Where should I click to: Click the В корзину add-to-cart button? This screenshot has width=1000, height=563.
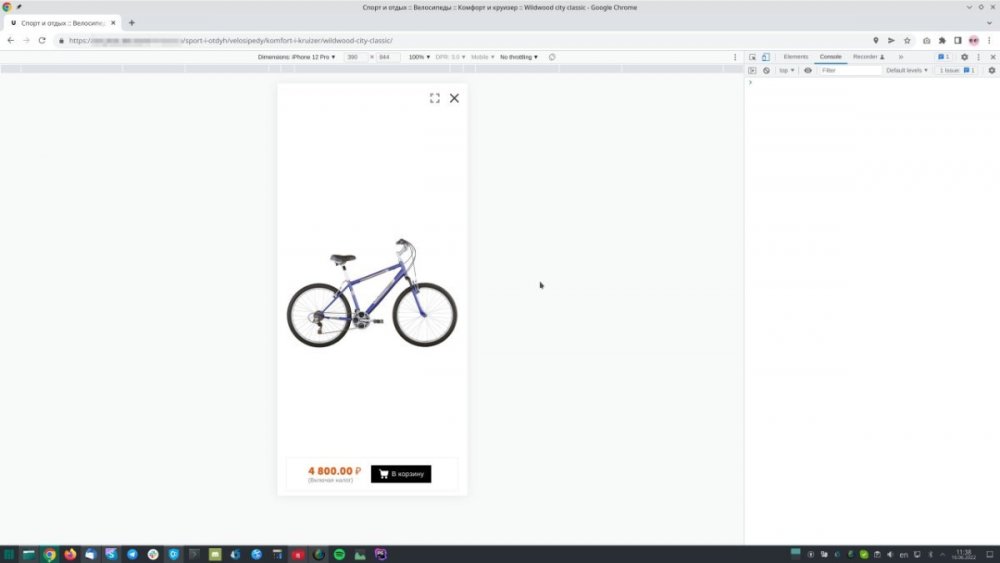tap(401, 474)
